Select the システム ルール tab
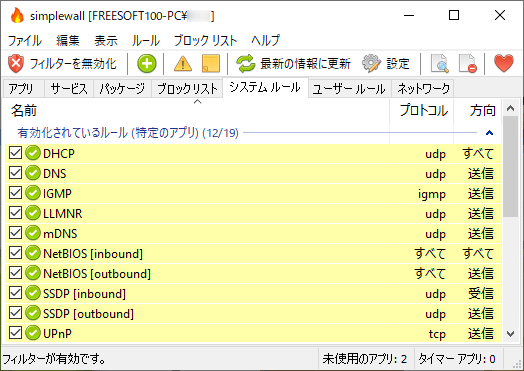 click(265, 88)
